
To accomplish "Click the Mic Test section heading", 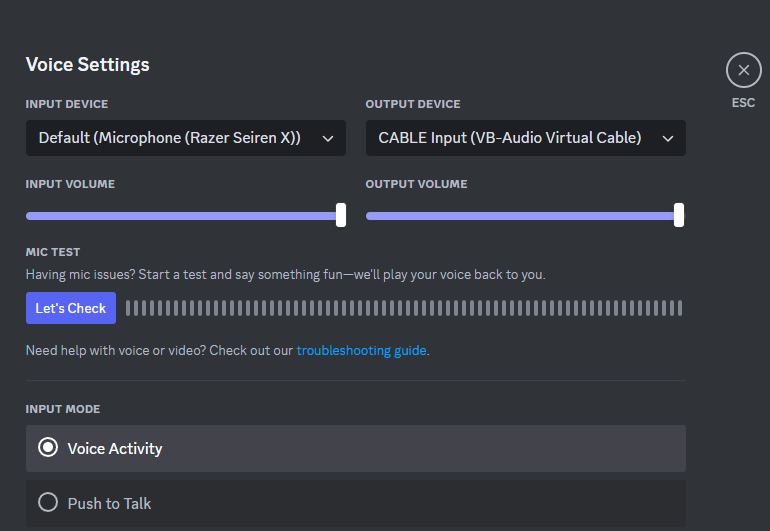I will [x=53, y=252].
